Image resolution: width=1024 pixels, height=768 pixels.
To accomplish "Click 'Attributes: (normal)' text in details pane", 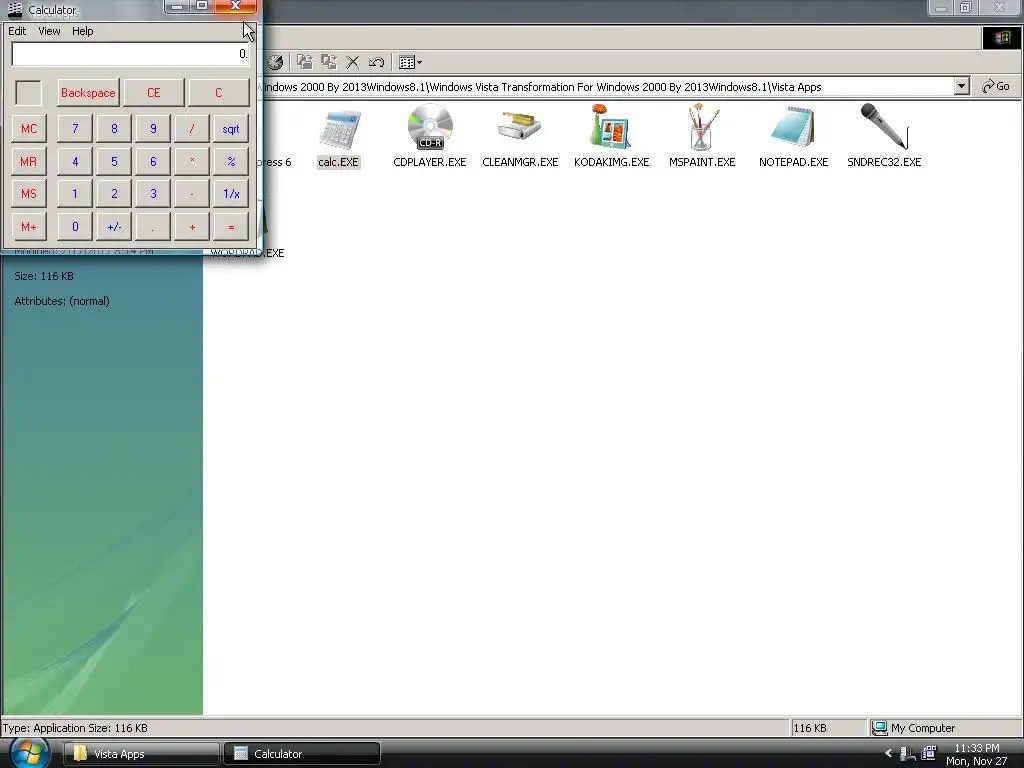I will tap(62, 301).
